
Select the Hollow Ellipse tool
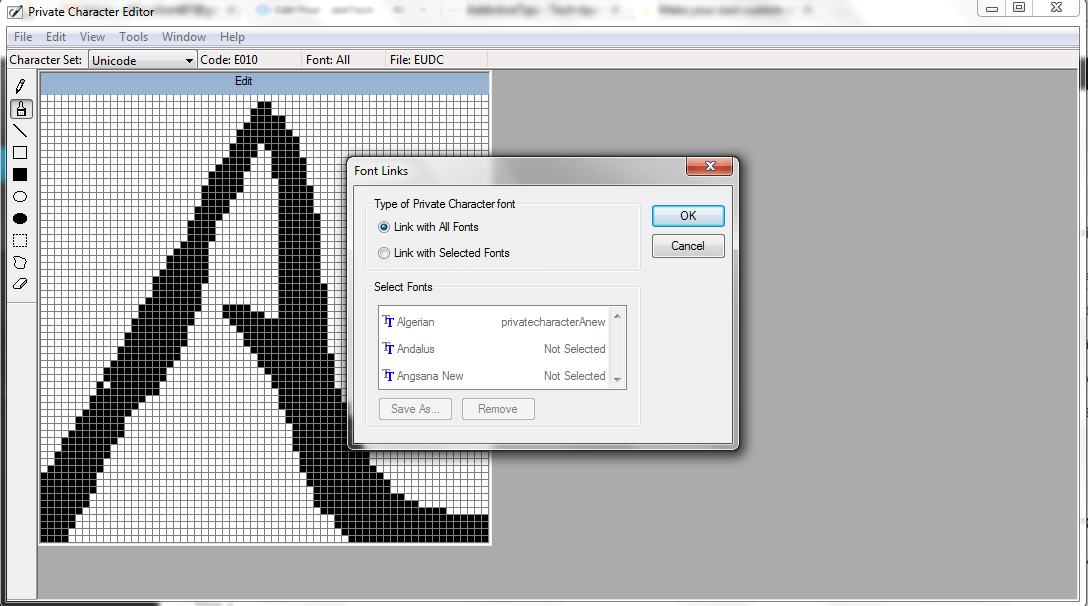(20, 197)
